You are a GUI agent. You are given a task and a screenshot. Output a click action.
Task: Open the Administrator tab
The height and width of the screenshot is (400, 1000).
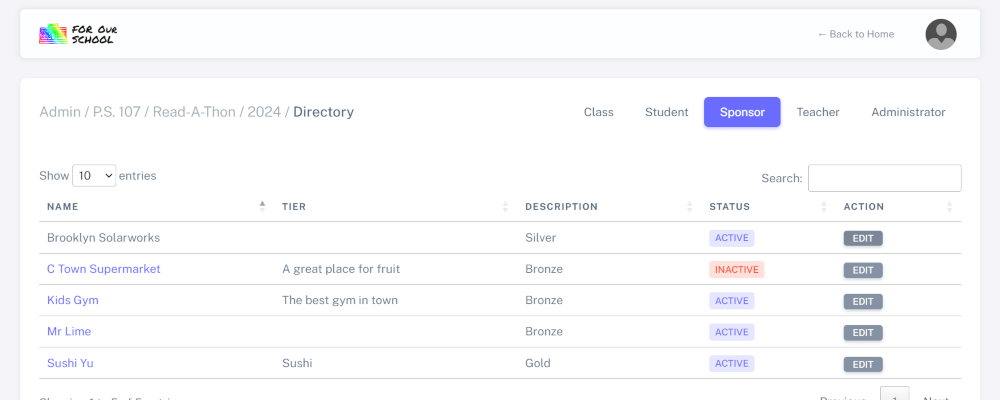[908, 112]
